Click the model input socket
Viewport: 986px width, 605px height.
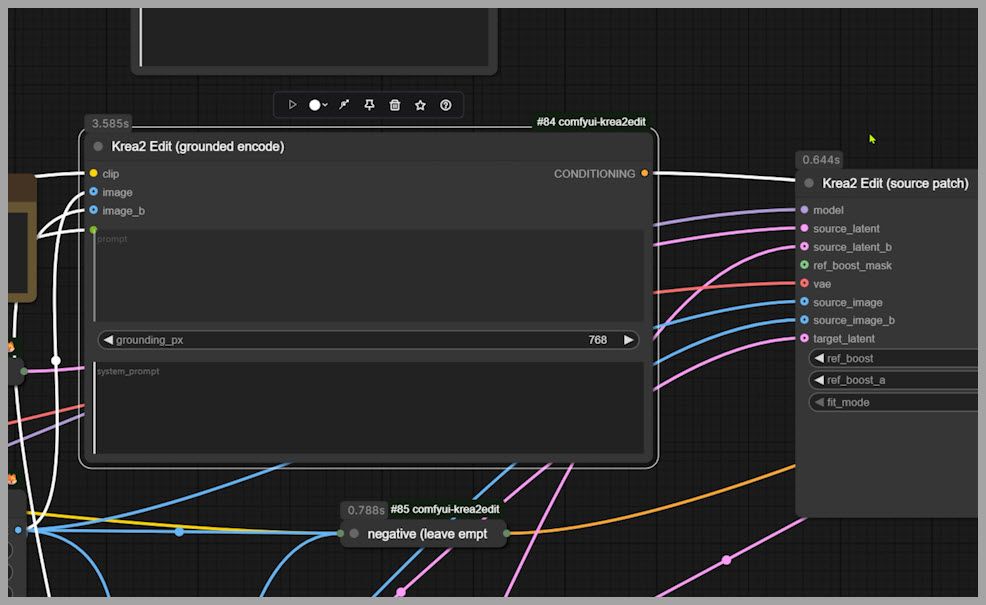pos(804,209)
